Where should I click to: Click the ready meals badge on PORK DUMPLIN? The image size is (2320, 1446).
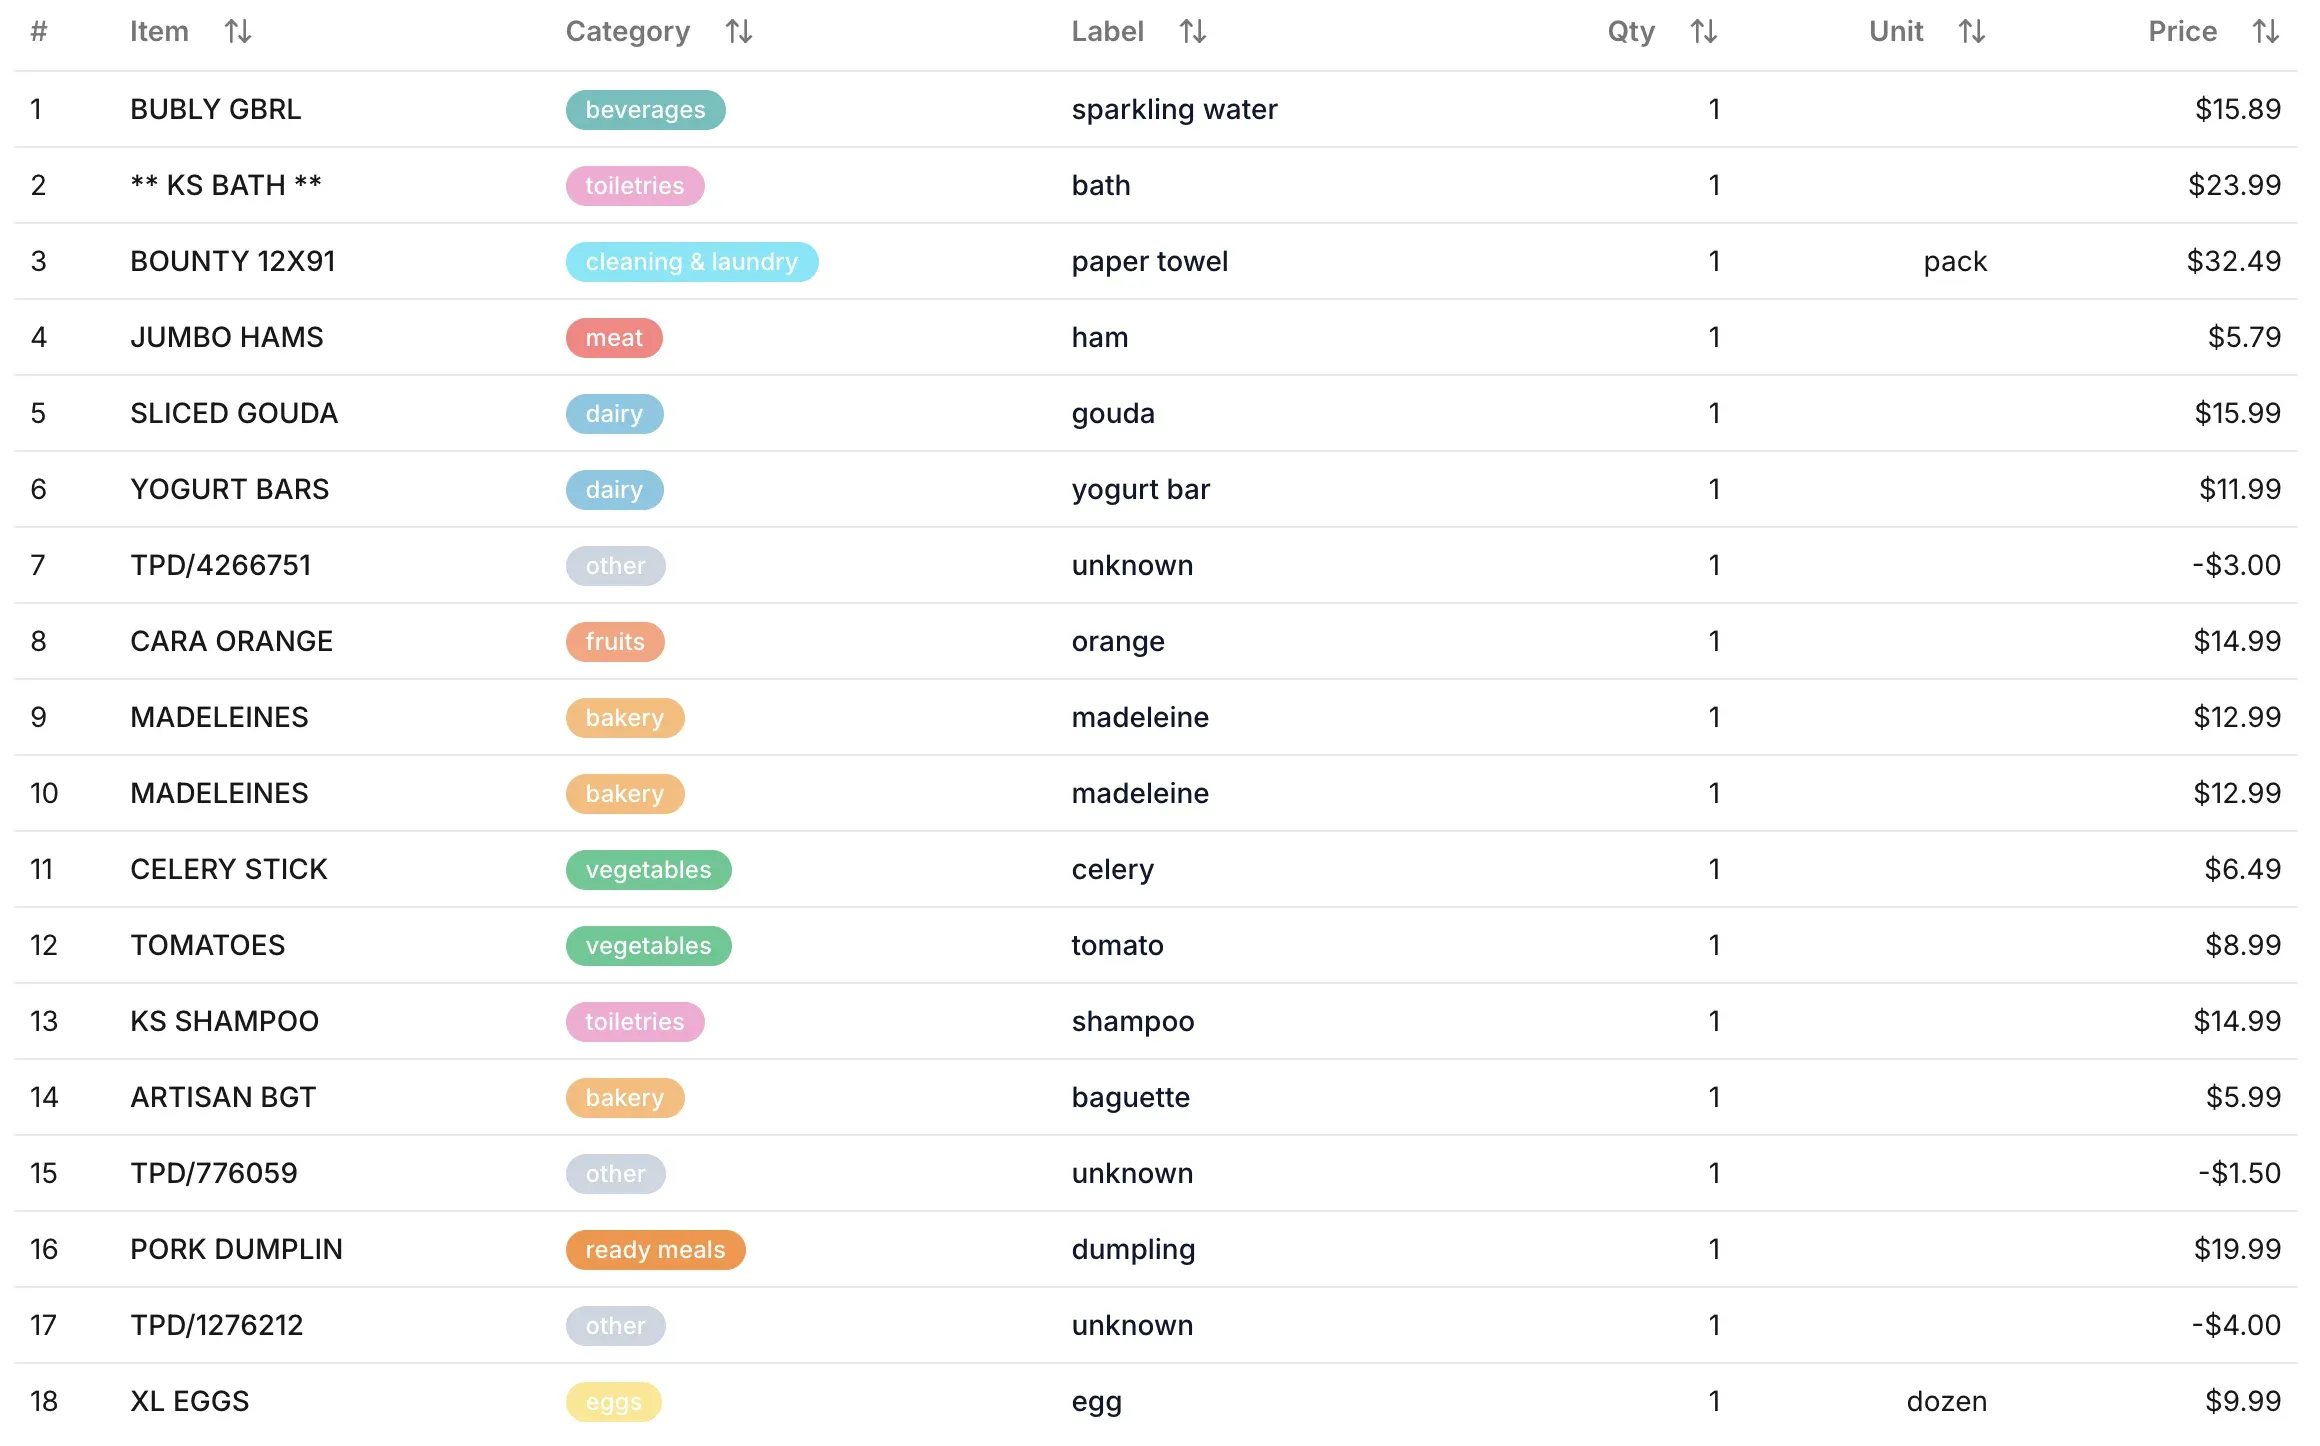pos(654,1249)
